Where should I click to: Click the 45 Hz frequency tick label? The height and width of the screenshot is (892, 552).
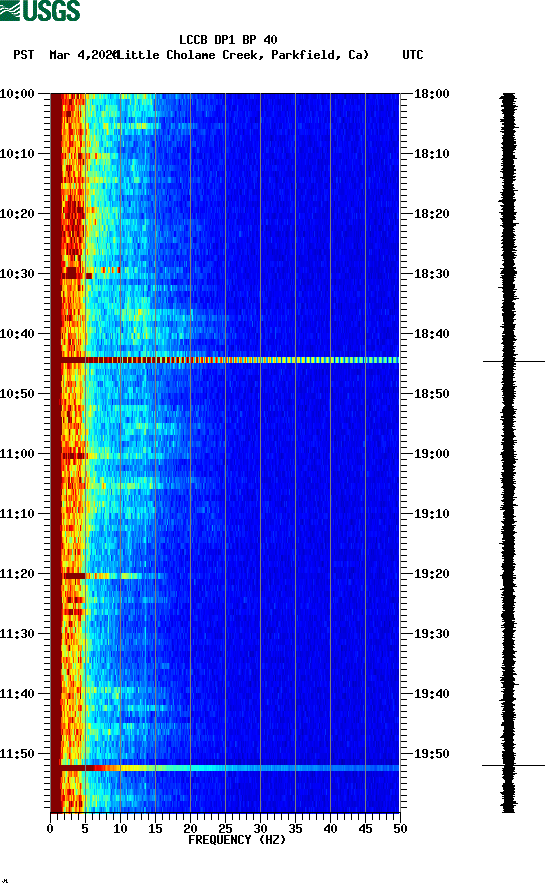tap(365, 829)
